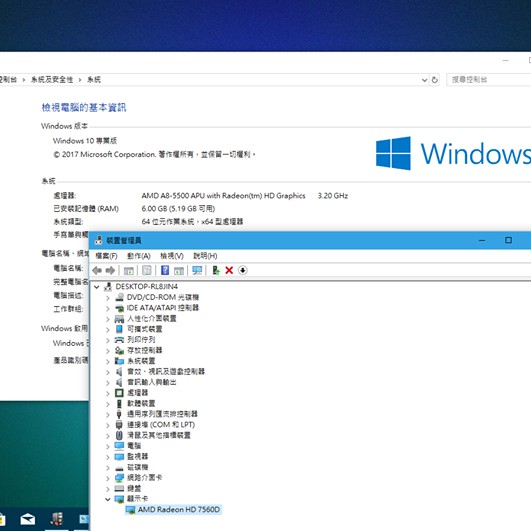Disable device with the down-arrow circle icon

pos(243,270)
